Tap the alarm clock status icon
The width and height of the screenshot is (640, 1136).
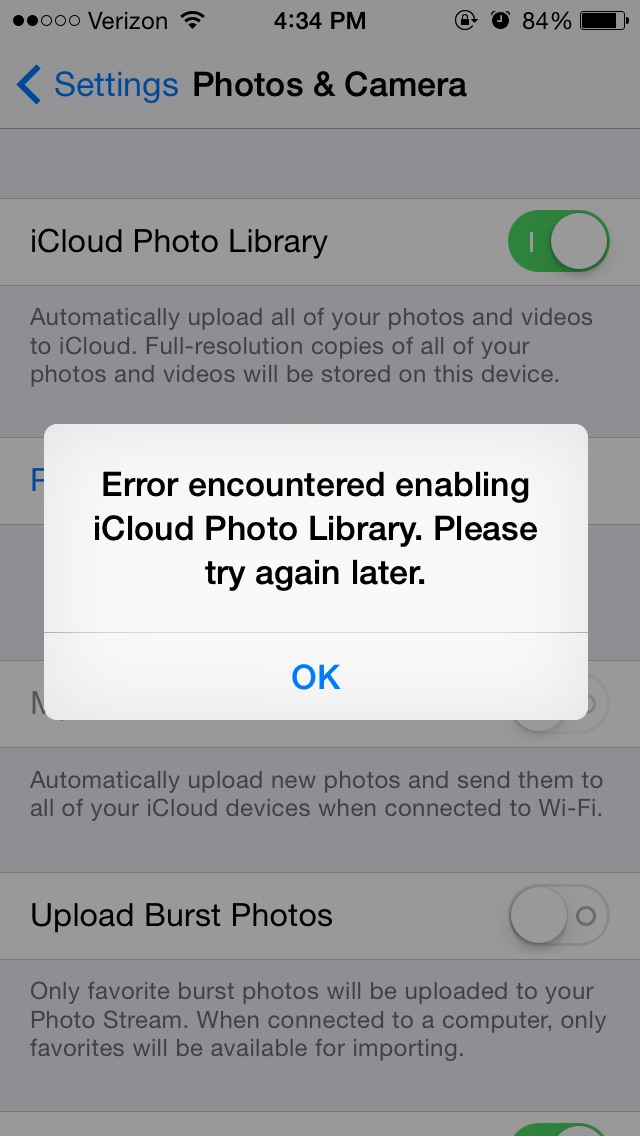tap(500, 20)
